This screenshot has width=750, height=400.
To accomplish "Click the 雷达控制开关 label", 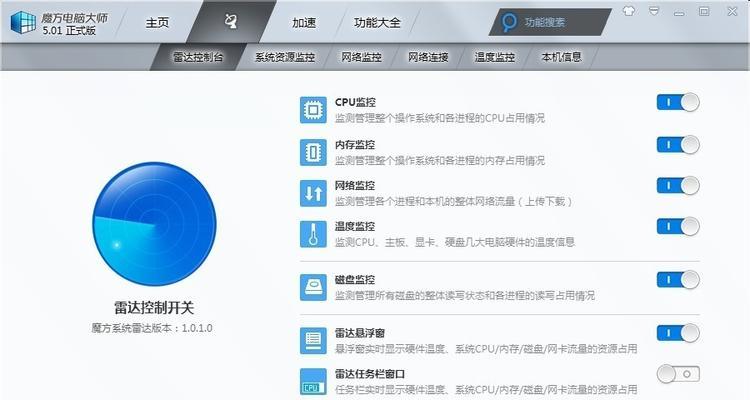I will [x=154, y=307].
